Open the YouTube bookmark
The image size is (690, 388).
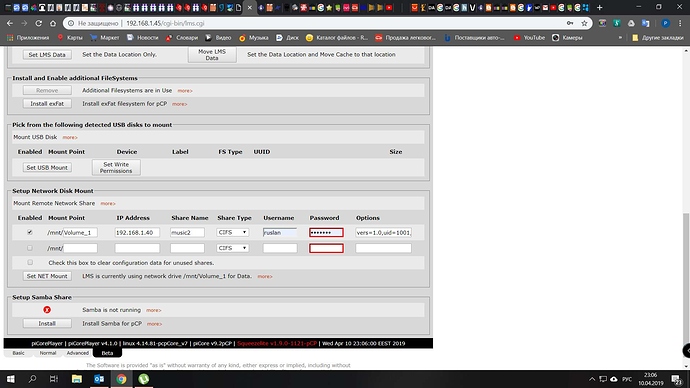click(529, 38)
